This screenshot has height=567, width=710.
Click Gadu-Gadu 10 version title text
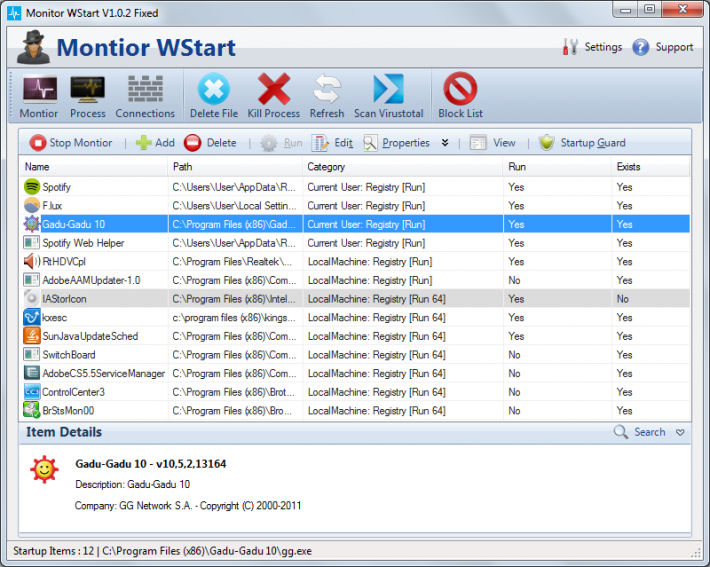click(151, 464)
